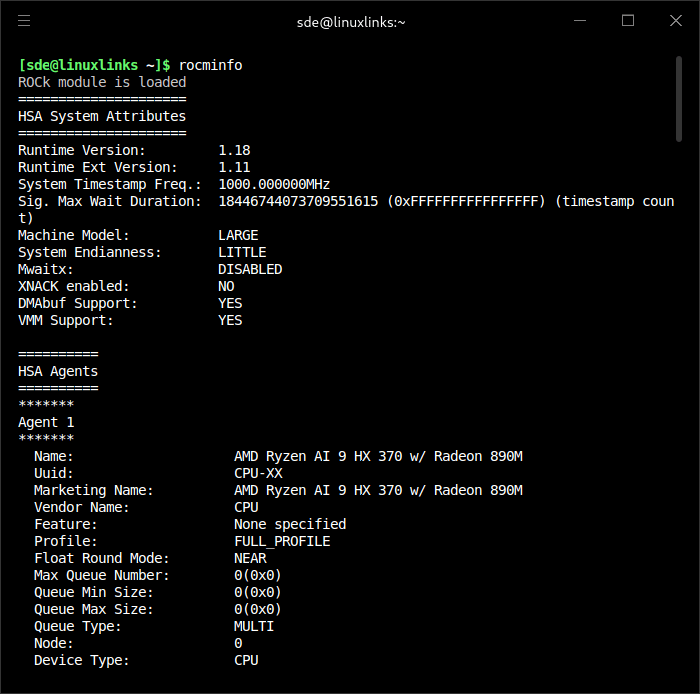Open the terminal hamburger menu
700x694 pixels.
24,21
